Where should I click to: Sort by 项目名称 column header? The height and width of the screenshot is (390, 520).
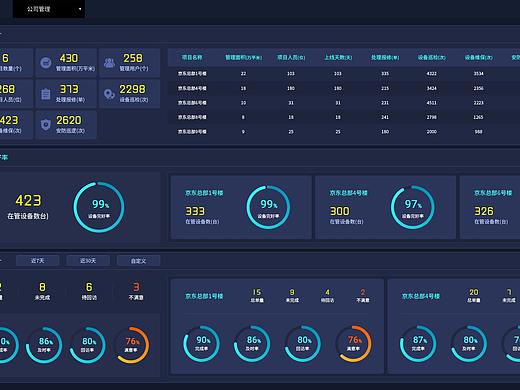pyautogui.click(x=192, y=57)
